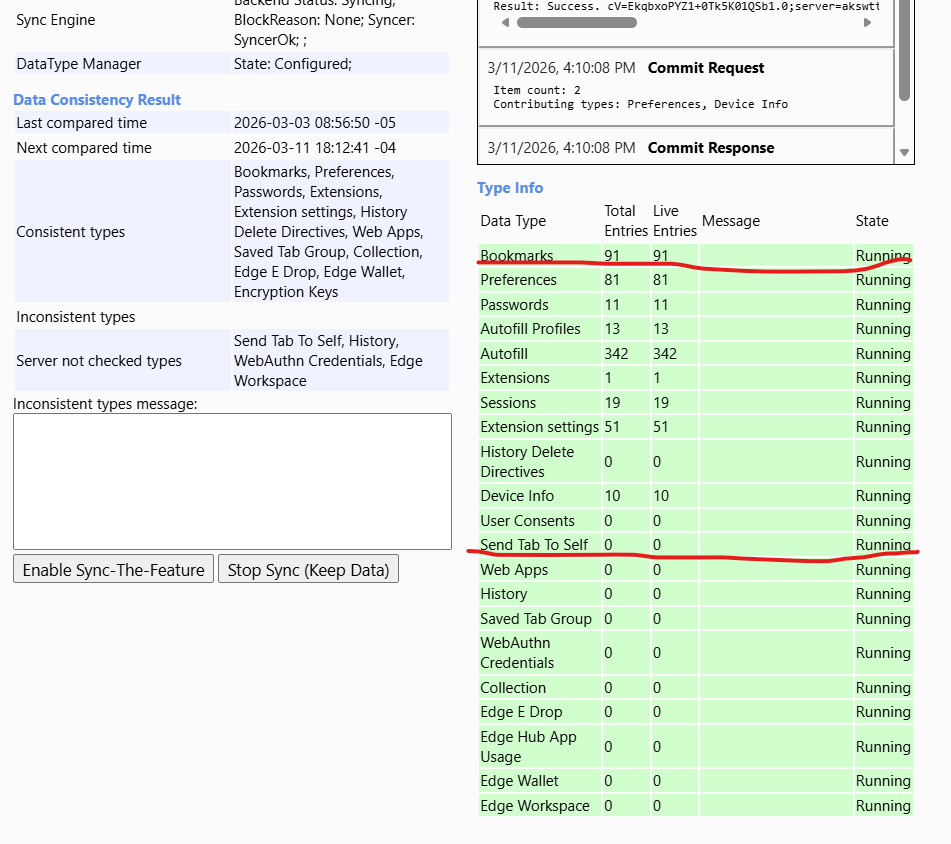This screenshot has width=951, height=844.
Task: Click the Live Entries column header
Action: coord(674,221)
